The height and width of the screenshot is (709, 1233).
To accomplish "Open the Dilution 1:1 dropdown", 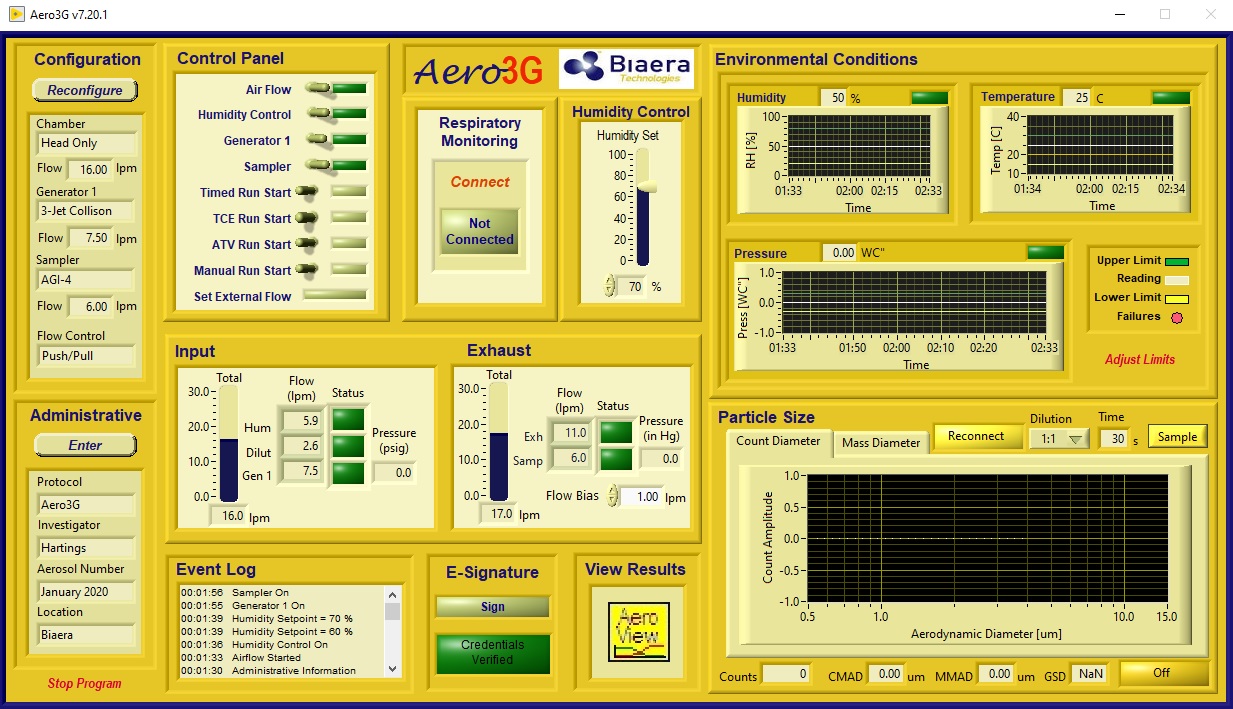I will pyautogui.click(x=1061, y=439).
